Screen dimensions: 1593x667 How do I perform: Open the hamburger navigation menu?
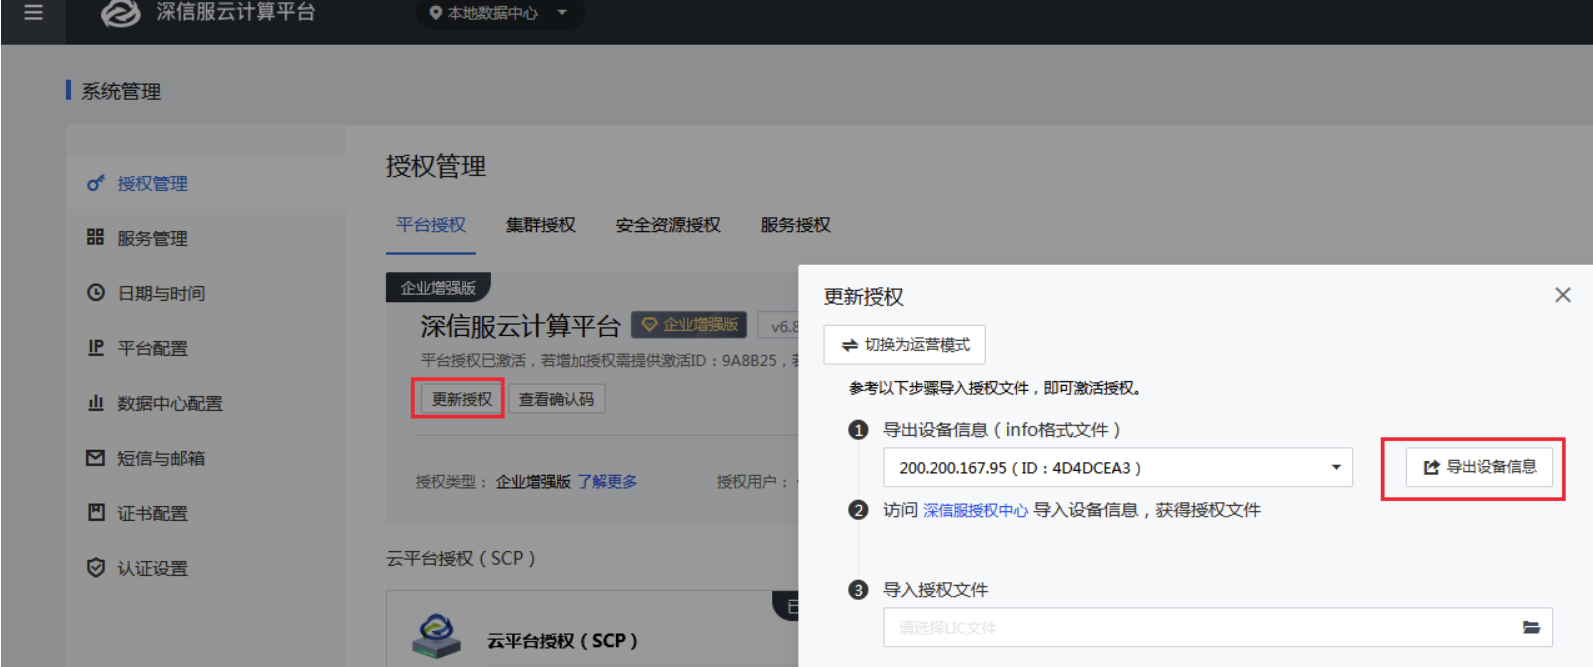(33, 13)
